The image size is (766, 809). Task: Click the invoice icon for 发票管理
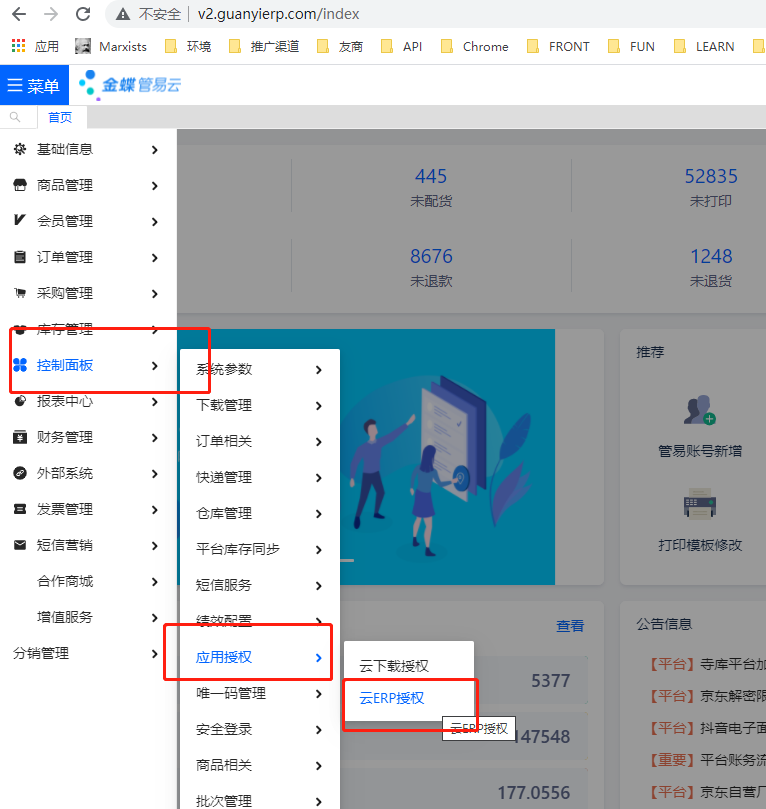(20, 509)
